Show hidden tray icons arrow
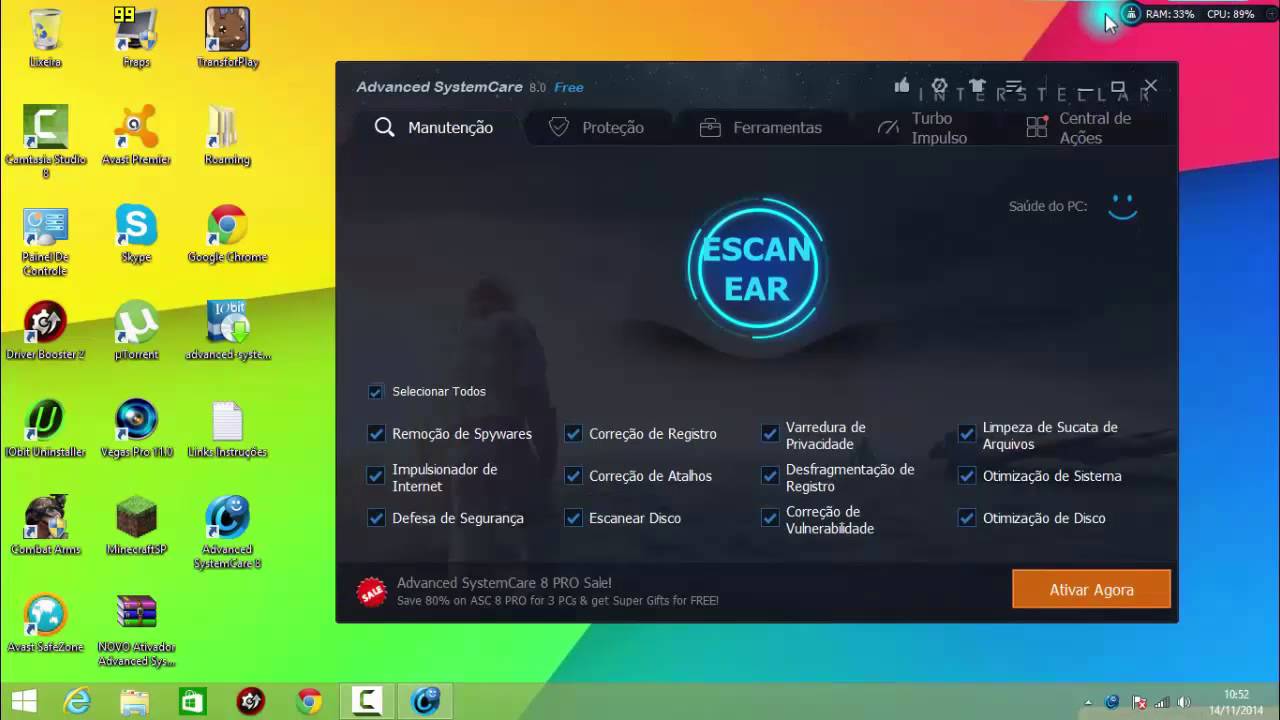The height and width of the screenshot is (720, 1280). [x=1088, y=702]
